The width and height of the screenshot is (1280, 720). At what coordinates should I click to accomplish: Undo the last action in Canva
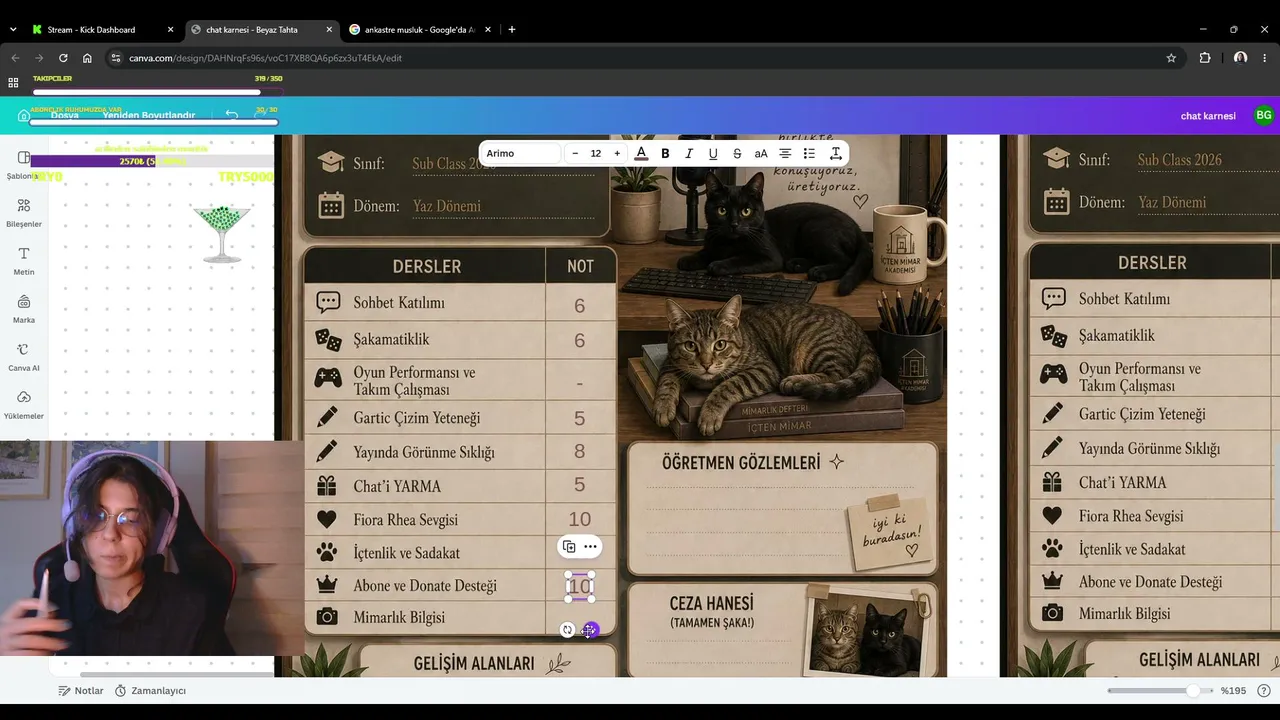(x=232, y=115)
